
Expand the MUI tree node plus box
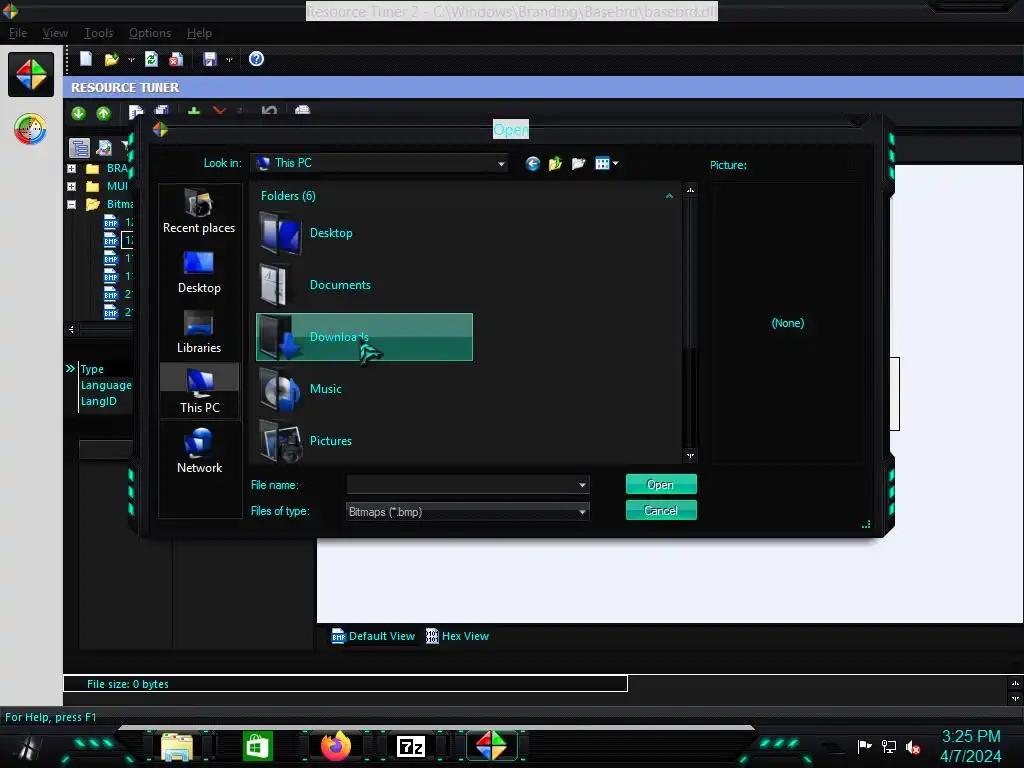tap(72, 186)
